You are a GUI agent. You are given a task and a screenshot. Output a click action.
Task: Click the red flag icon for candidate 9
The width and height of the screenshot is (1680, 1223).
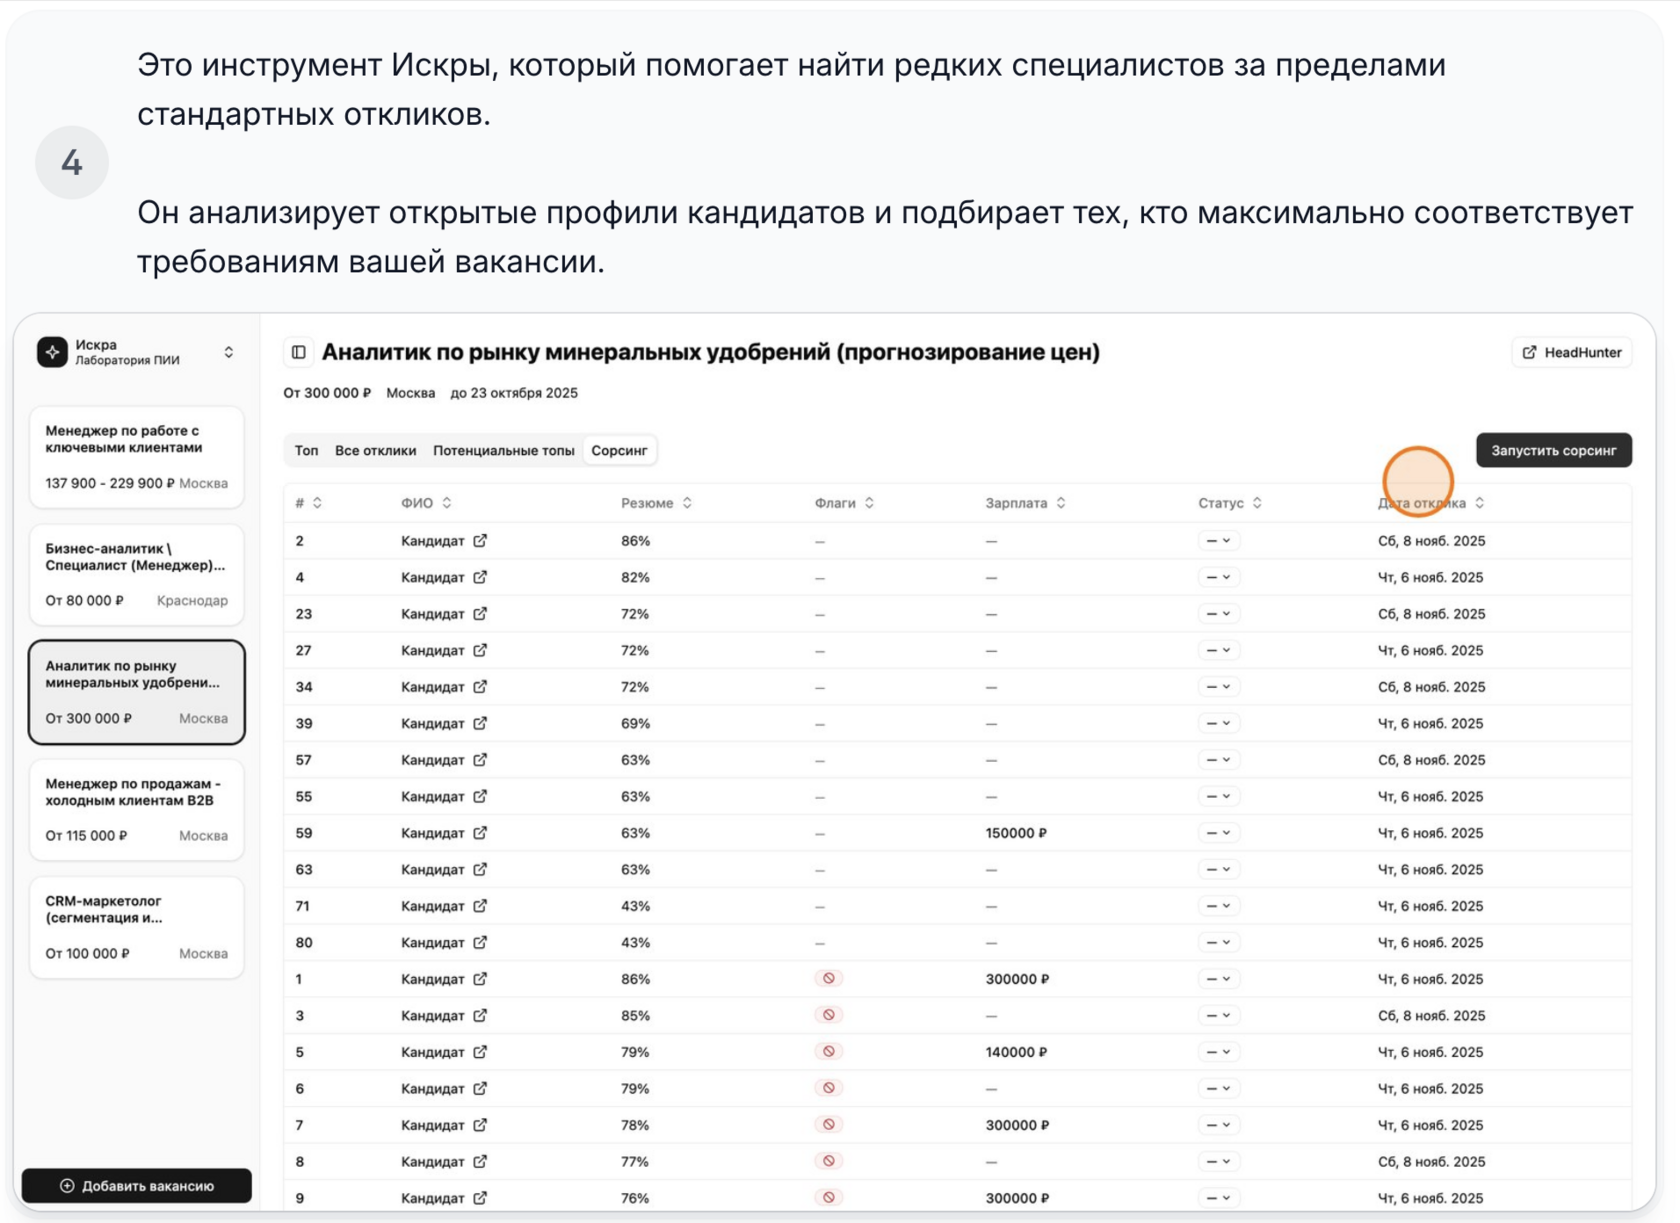(x=829, y=1198)
